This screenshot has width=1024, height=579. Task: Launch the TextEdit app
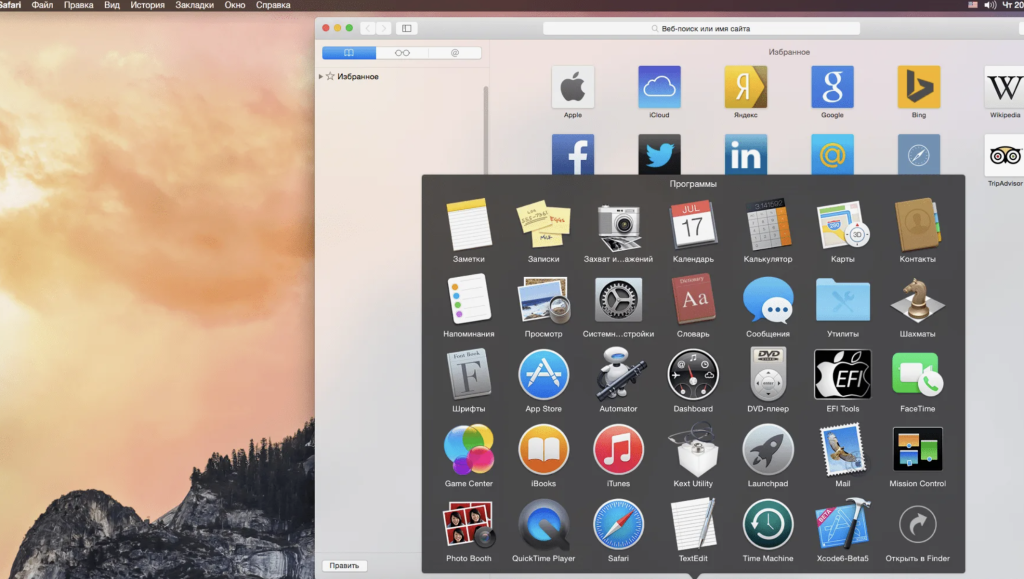tap(693, 524)
